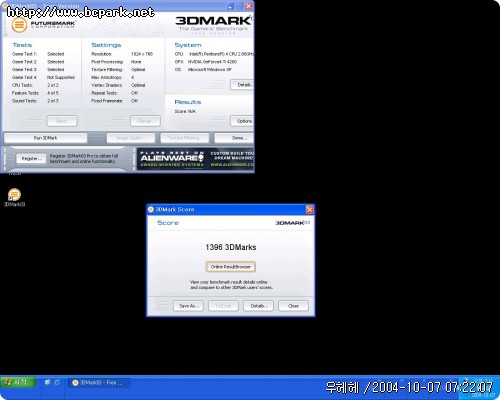
Task: Open the Demo button in main window
Action: (x=234, y=138)
